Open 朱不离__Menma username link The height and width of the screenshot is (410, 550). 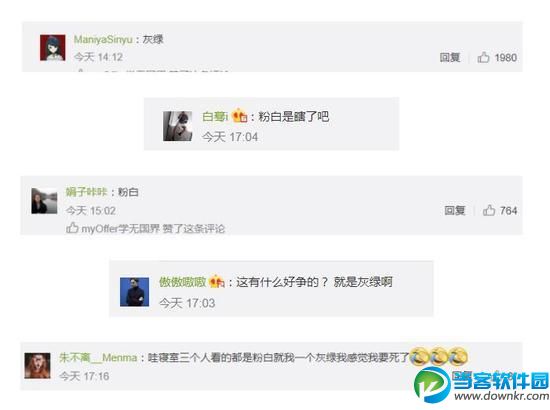tap(98, 357)
